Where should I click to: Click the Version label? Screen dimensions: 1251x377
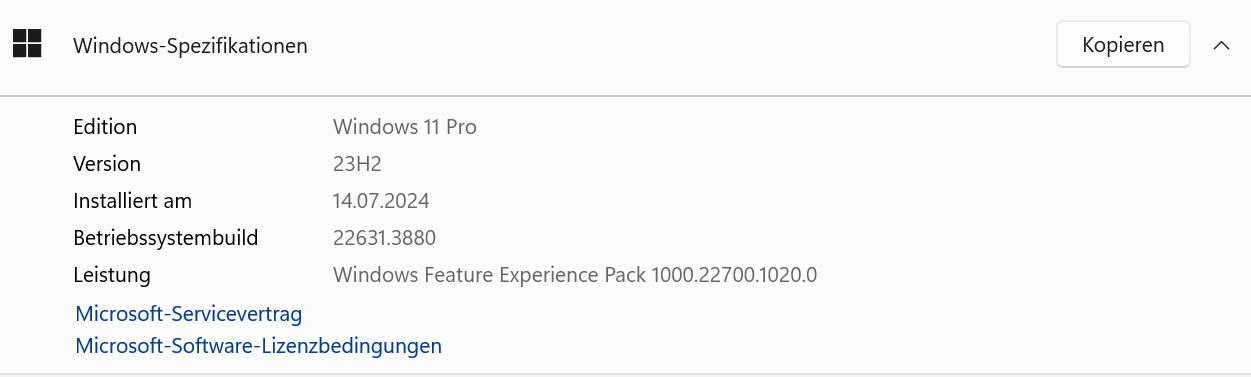coord(107,164)
